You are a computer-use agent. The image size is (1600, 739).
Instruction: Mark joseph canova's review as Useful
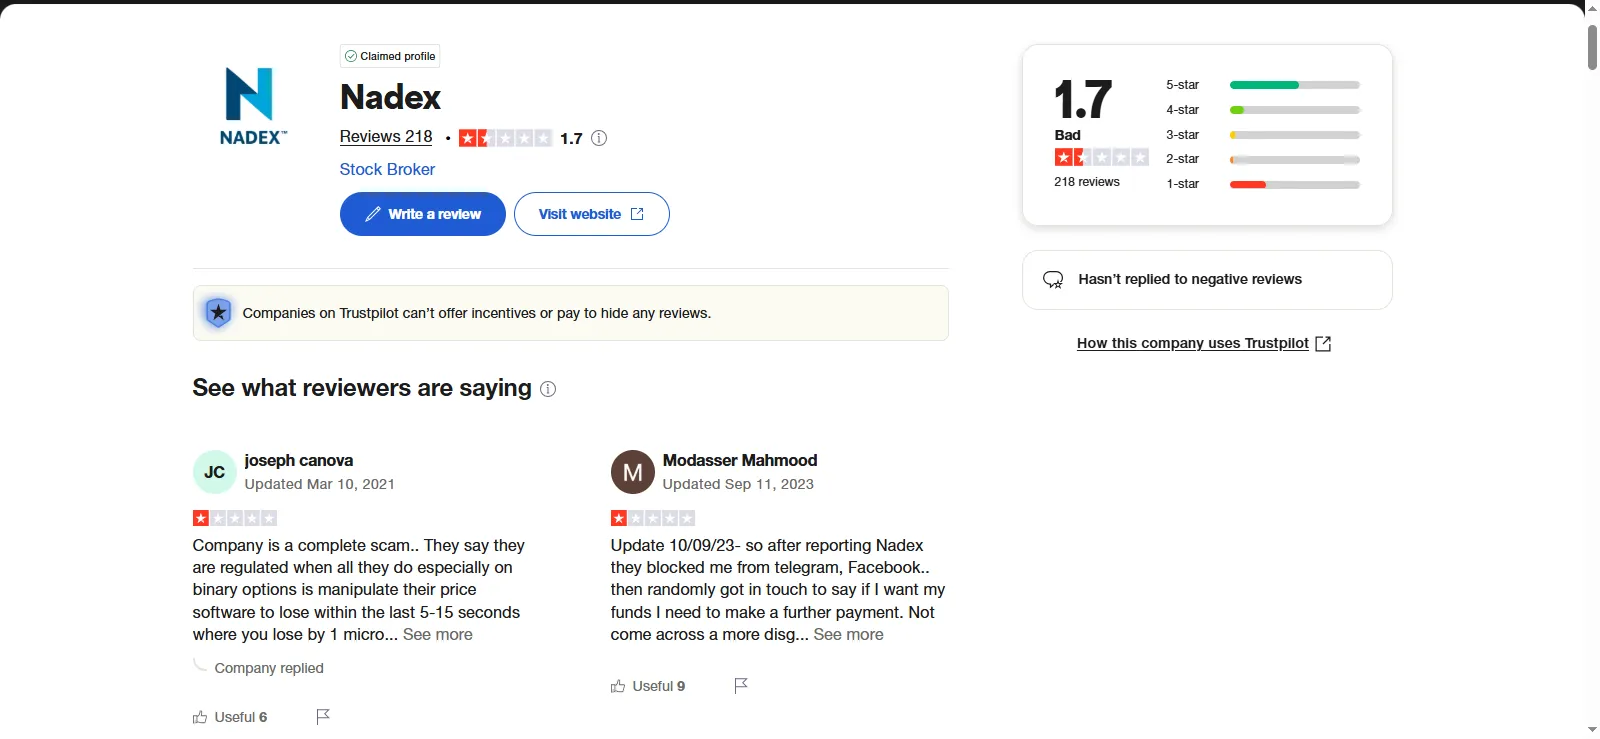(x=230, y=717)
